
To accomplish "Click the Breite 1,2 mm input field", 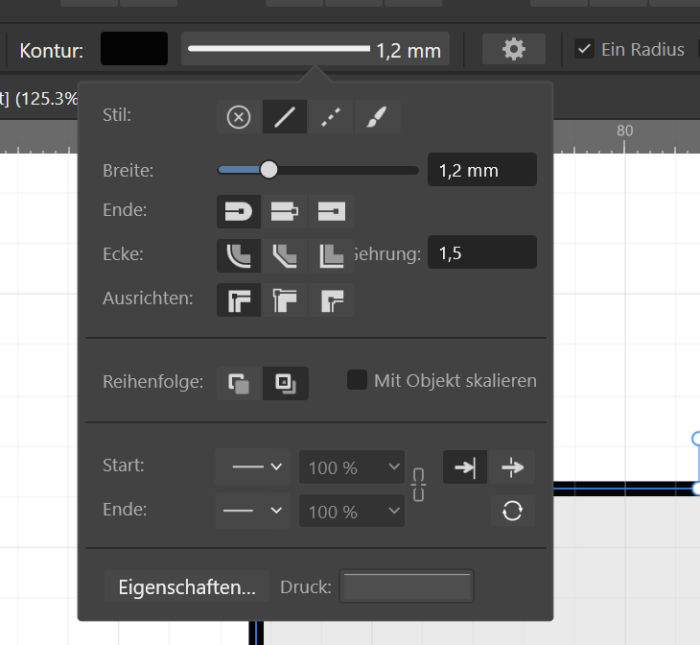I will click(x=482, y=170).
